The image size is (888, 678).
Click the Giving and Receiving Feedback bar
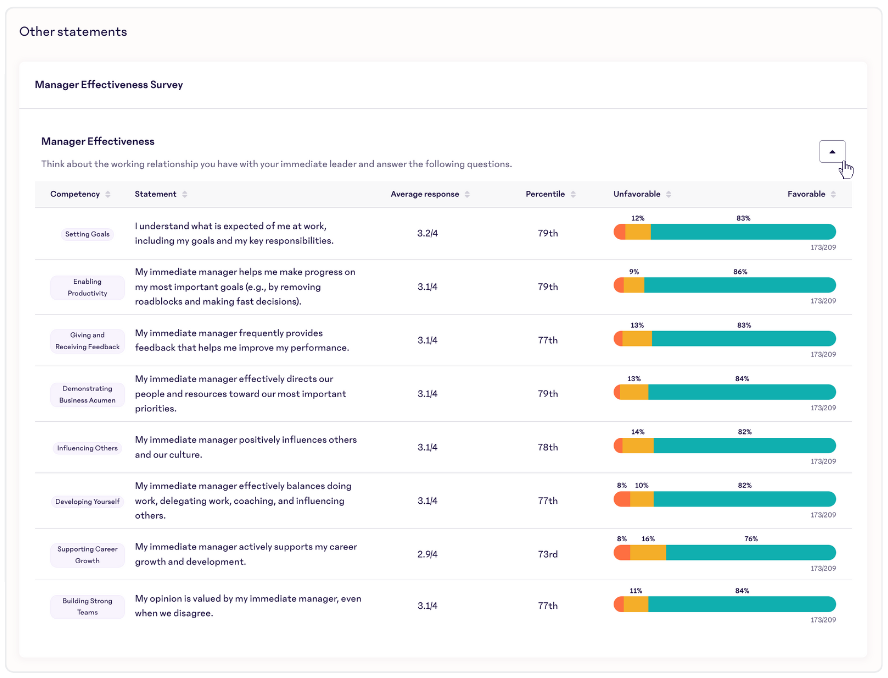pyautogui.click(x=725, y=339)
